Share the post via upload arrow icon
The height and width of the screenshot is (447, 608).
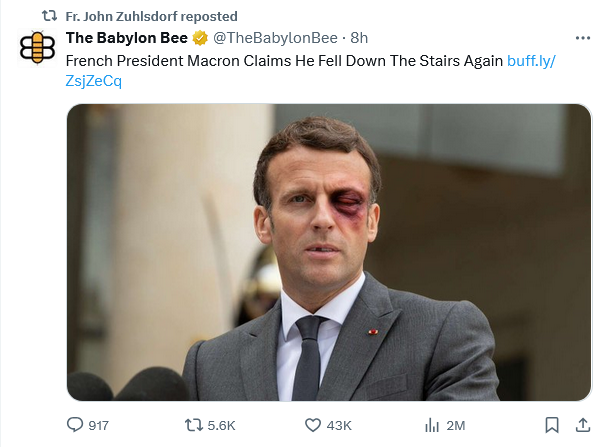582,425
